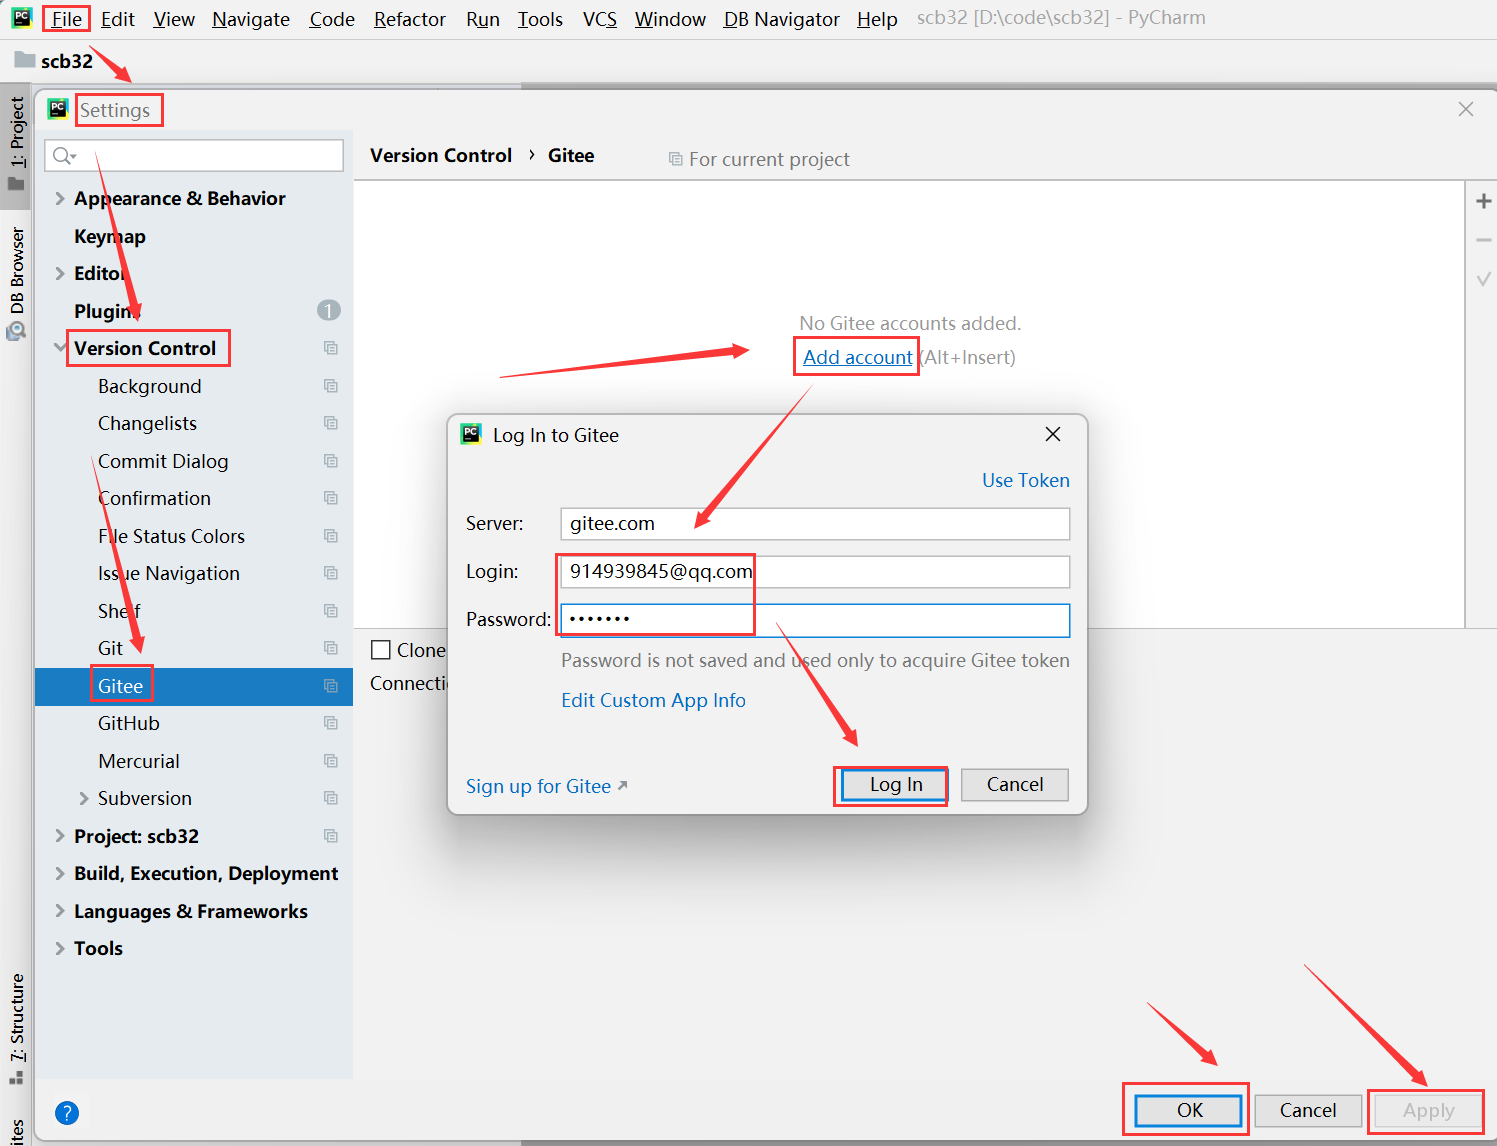1497x1146 pixels.
Task: Expand Appearance & Behavior section
Action: 60,198
